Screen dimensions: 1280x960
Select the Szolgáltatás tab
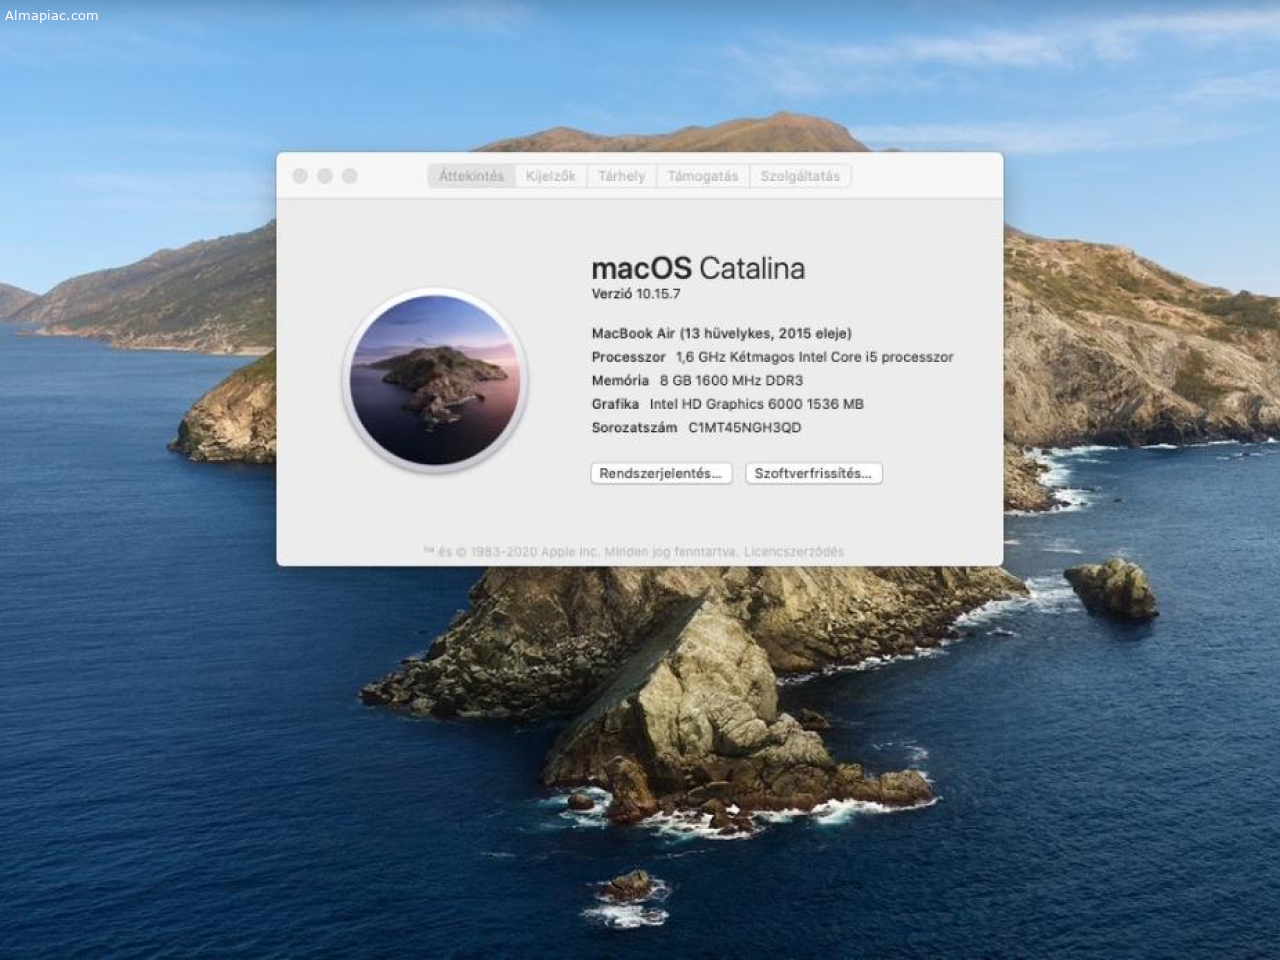[x=800, y=176]
